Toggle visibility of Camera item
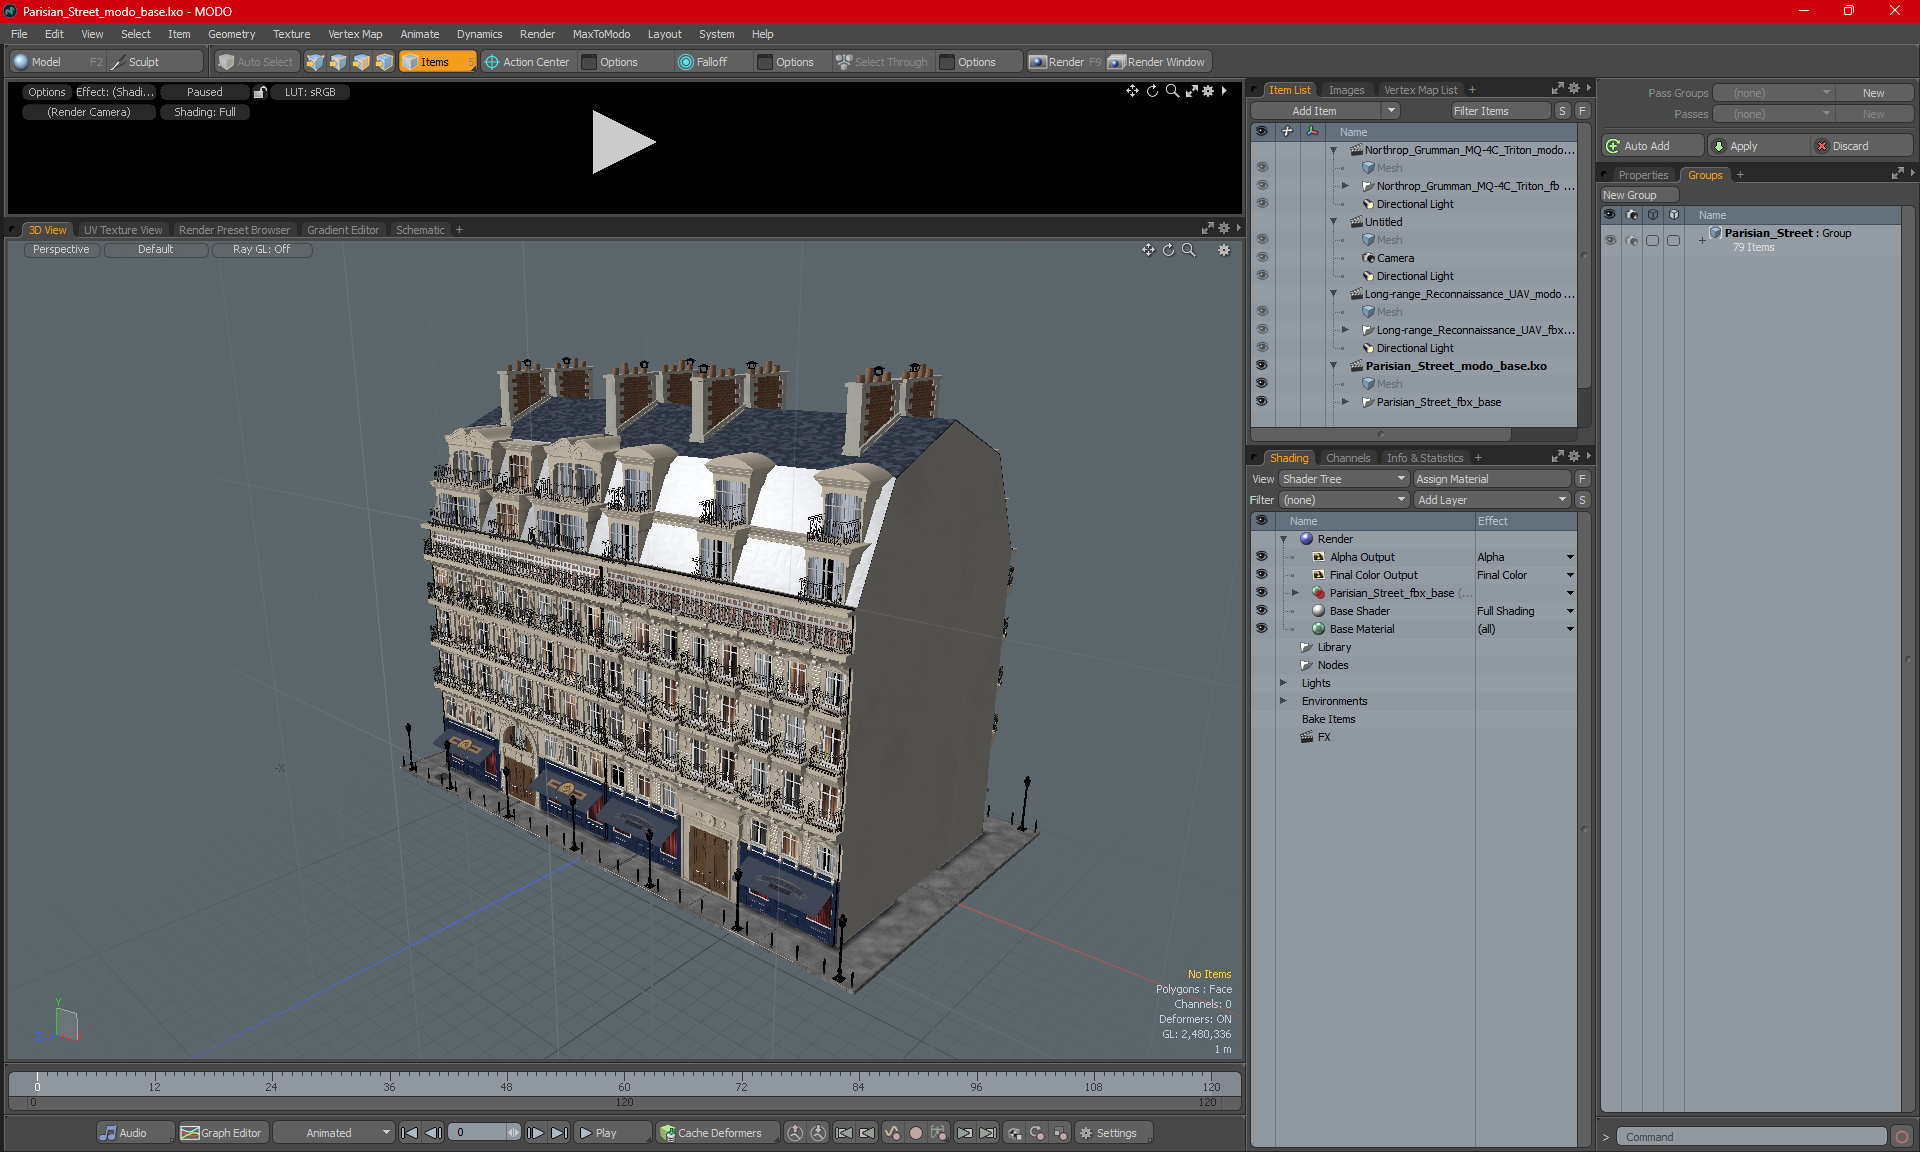This screenshot has width=1920, height=1152. point(1261,258)
